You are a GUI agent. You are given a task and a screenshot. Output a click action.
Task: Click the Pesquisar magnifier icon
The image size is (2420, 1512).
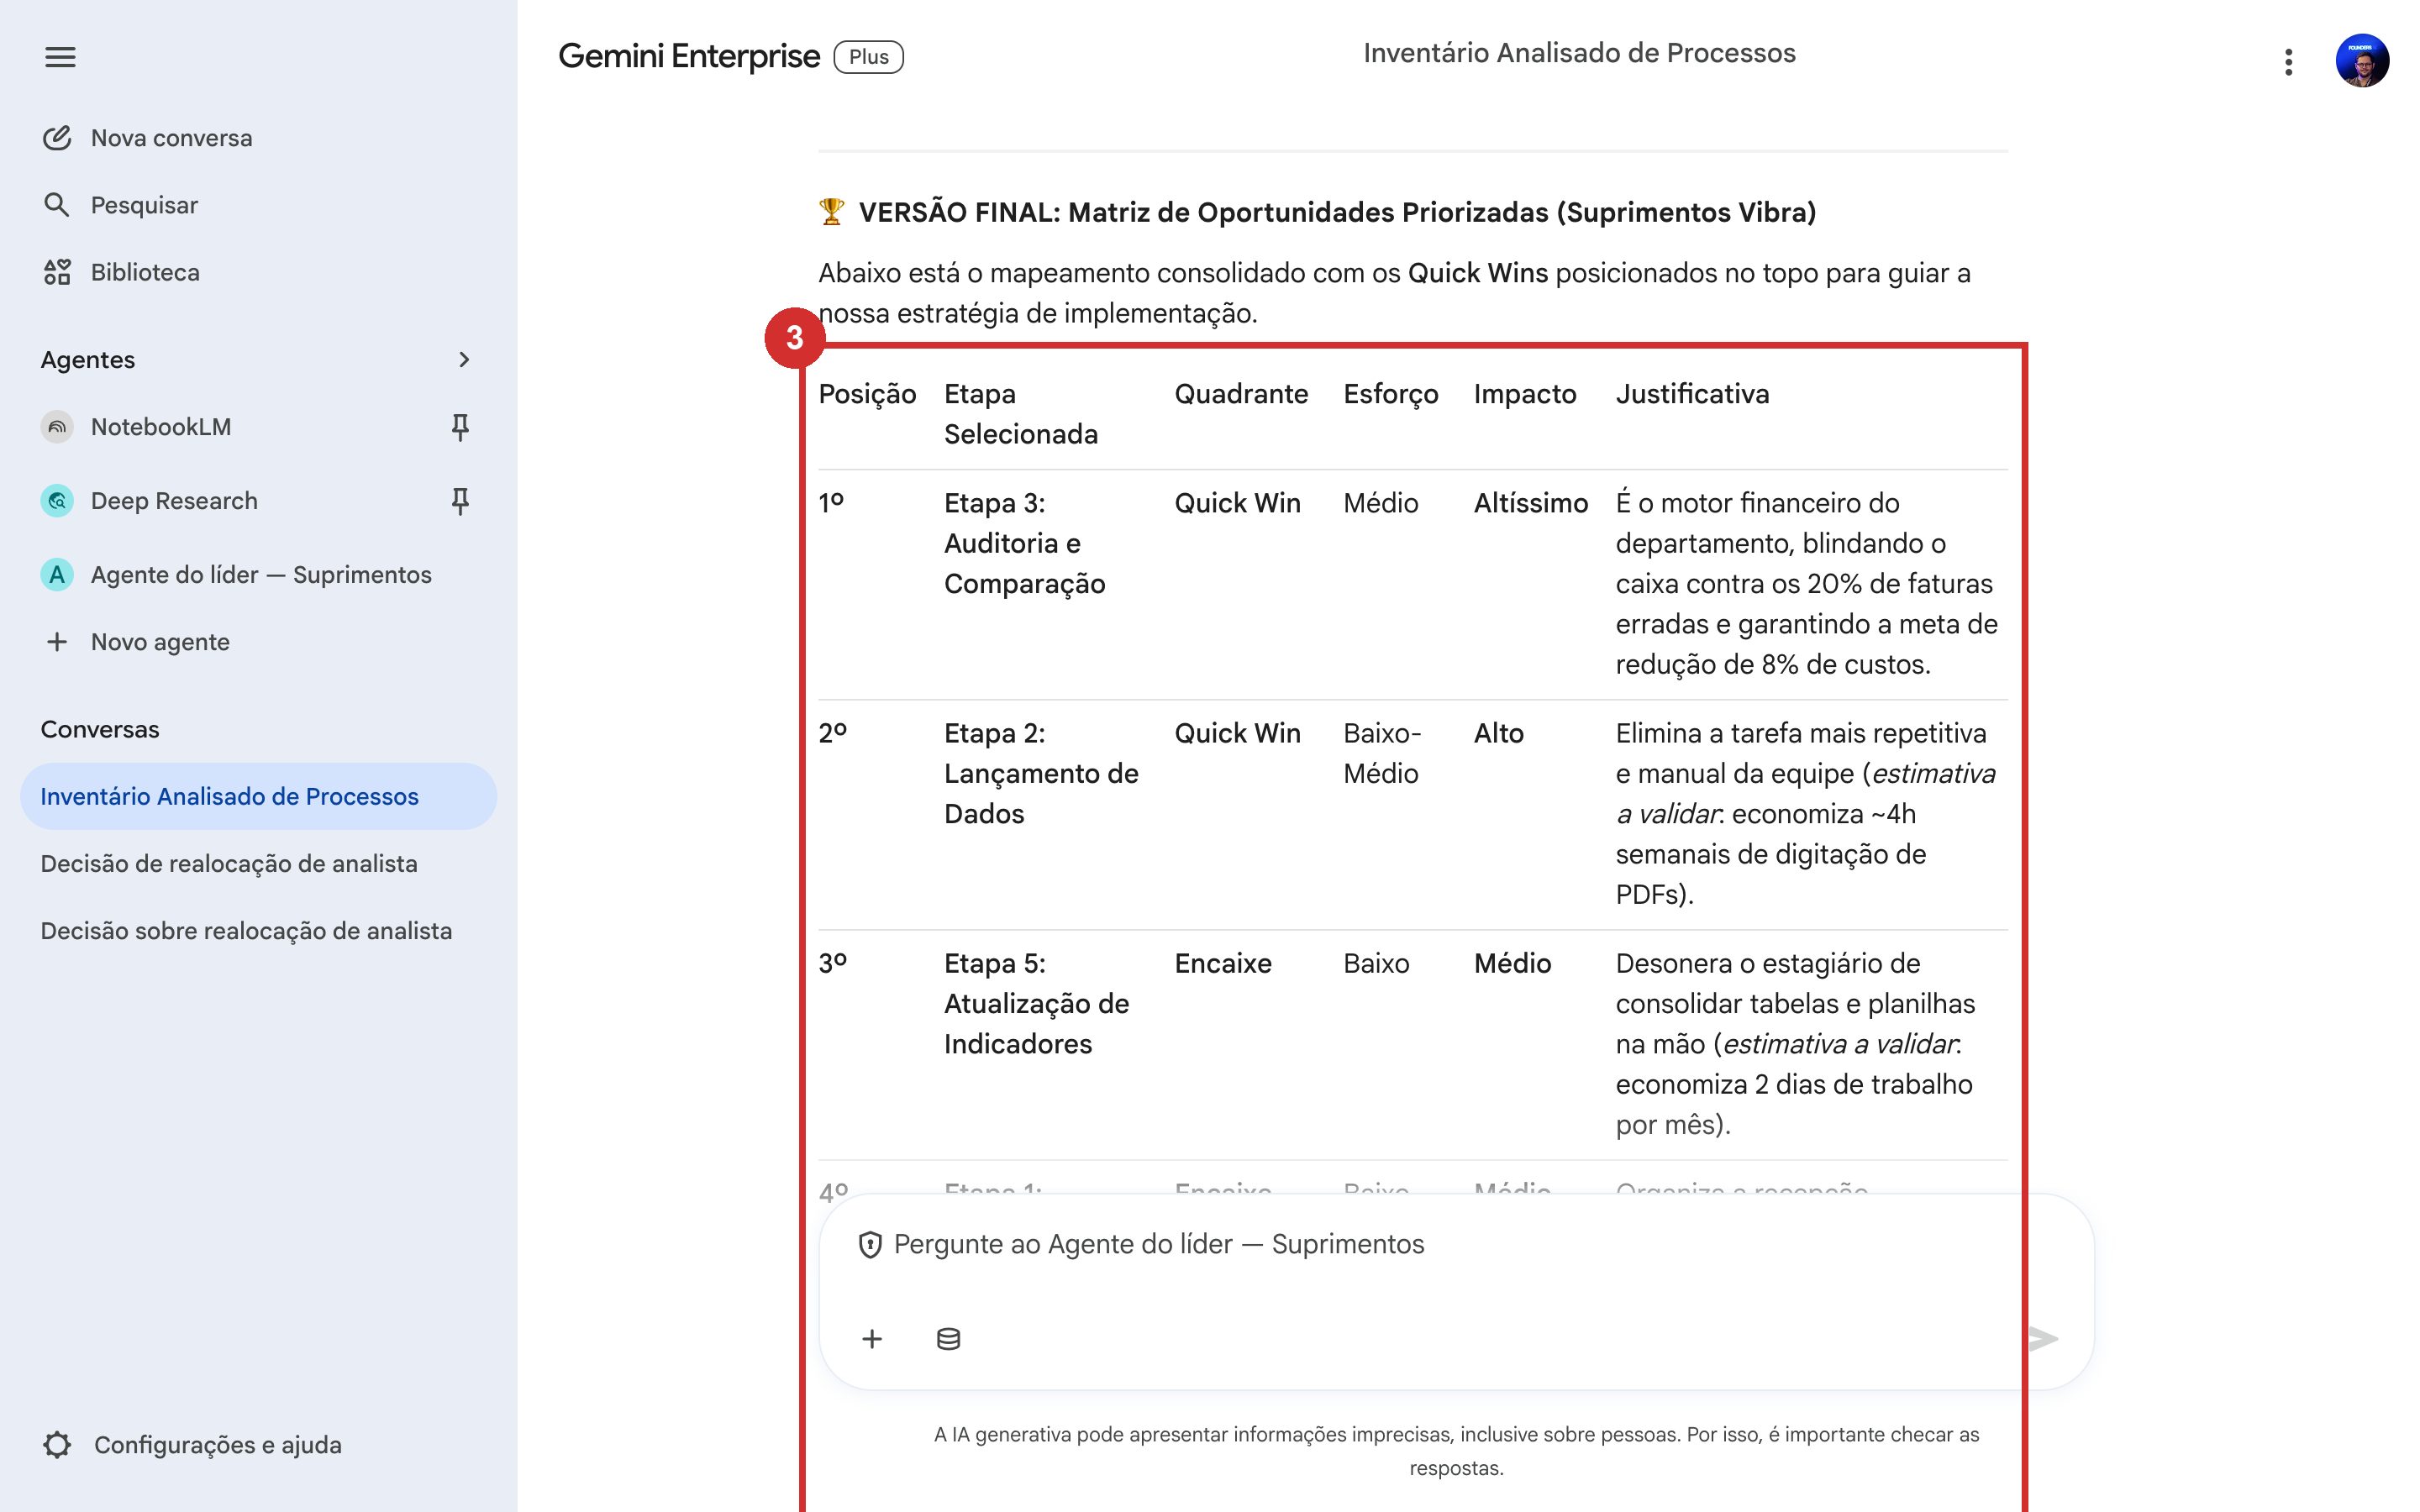click(57, 205)
